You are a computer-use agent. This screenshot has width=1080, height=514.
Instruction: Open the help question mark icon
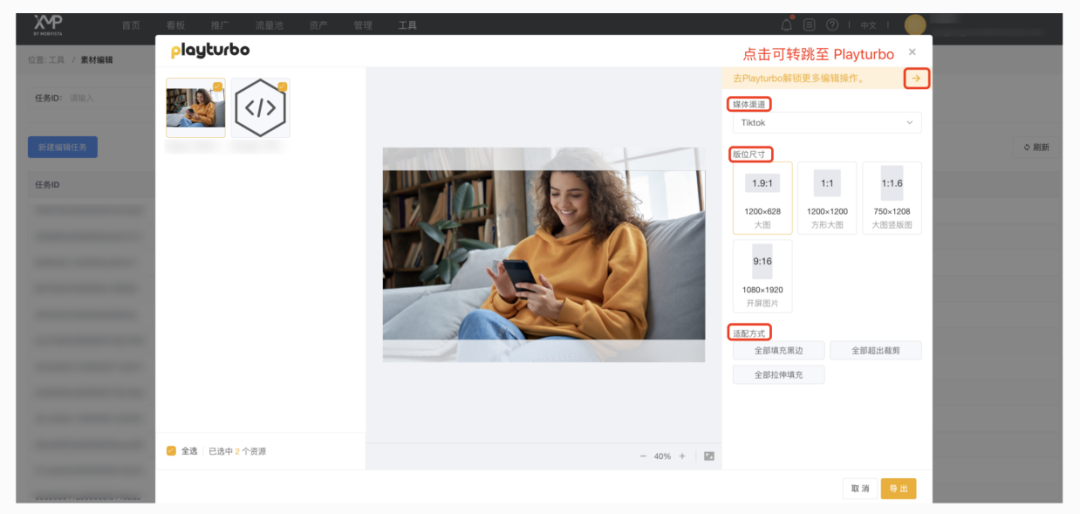click(832, 25)
